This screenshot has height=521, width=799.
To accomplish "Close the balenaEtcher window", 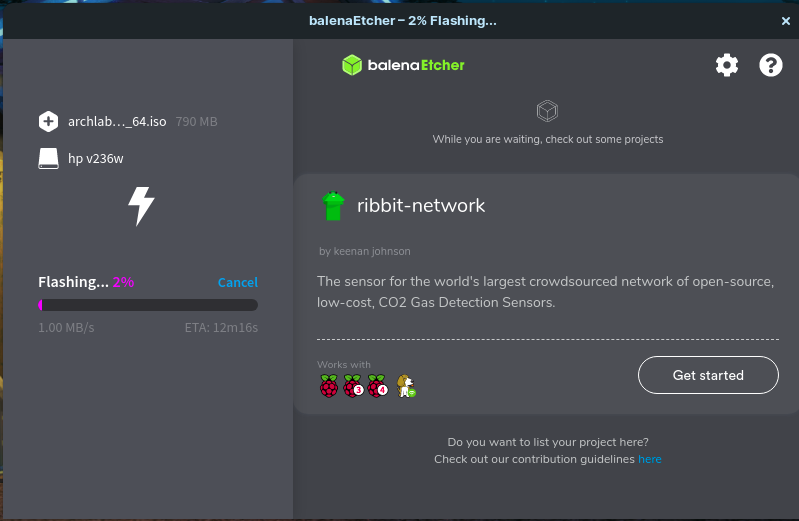I will click(786, 21).
